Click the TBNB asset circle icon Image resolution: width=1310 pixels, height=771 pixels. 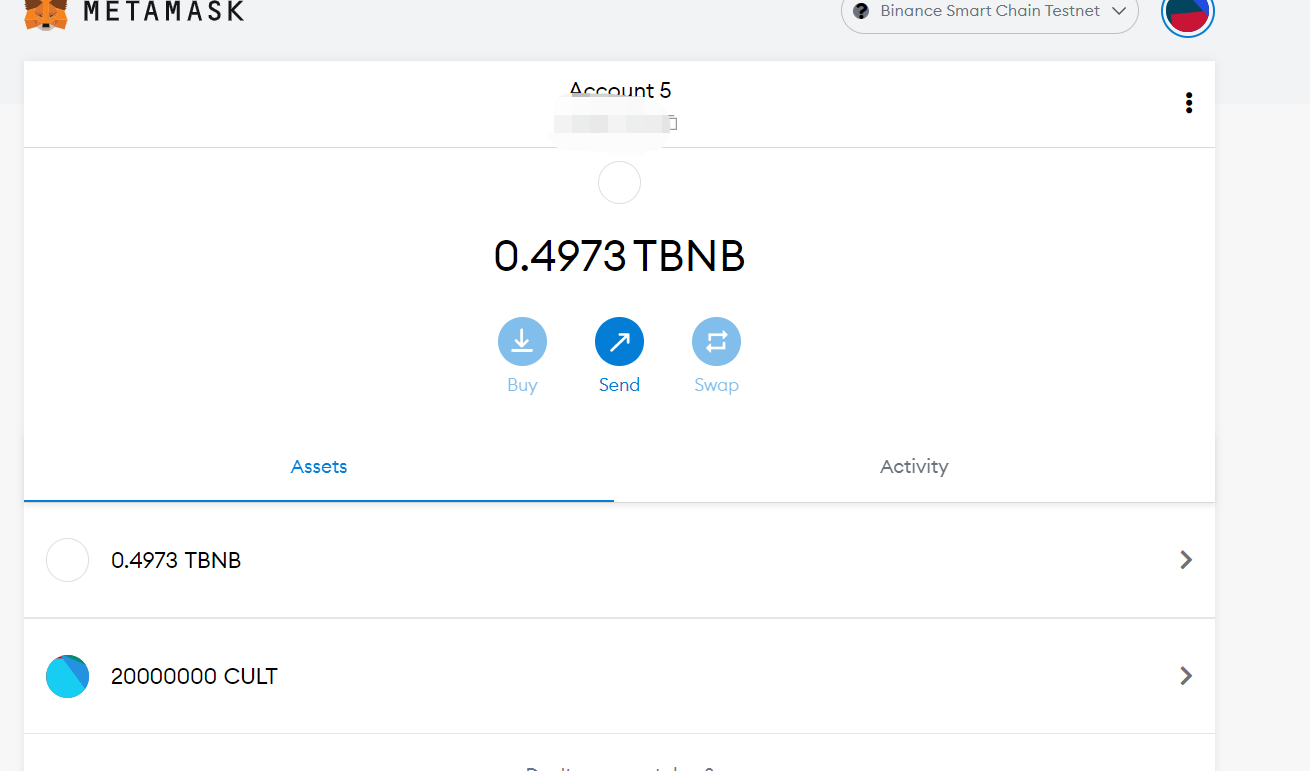click(68, 560)
